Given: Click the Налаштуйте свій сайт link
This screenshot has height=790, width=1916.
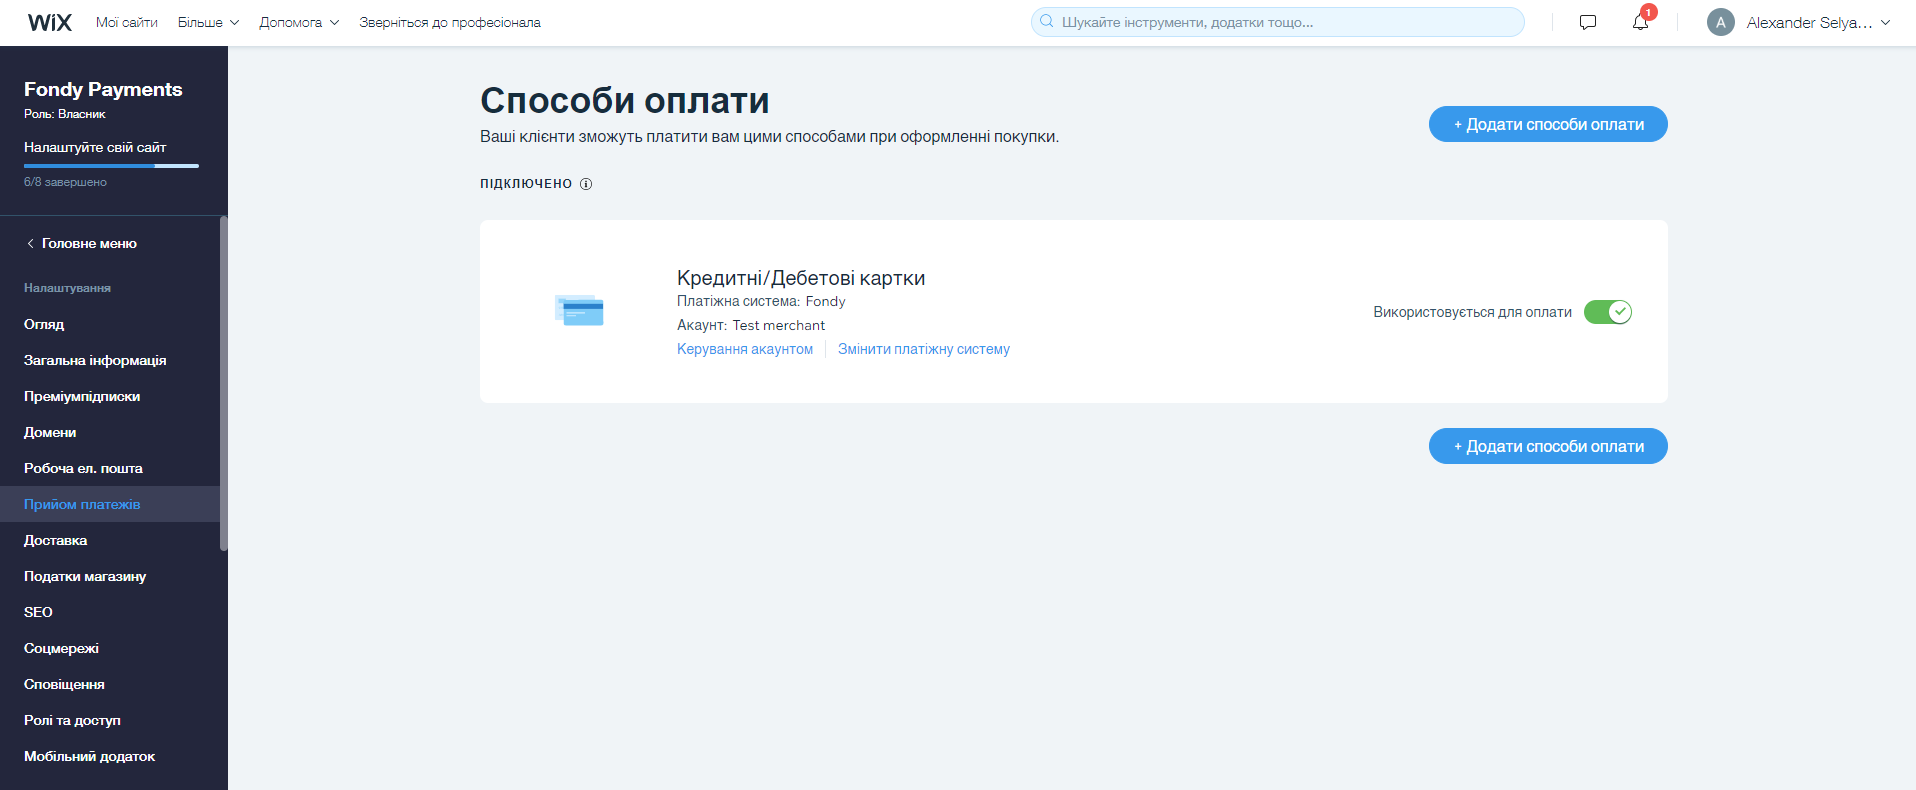Looking at the screenshot, I should coord(95,147).
